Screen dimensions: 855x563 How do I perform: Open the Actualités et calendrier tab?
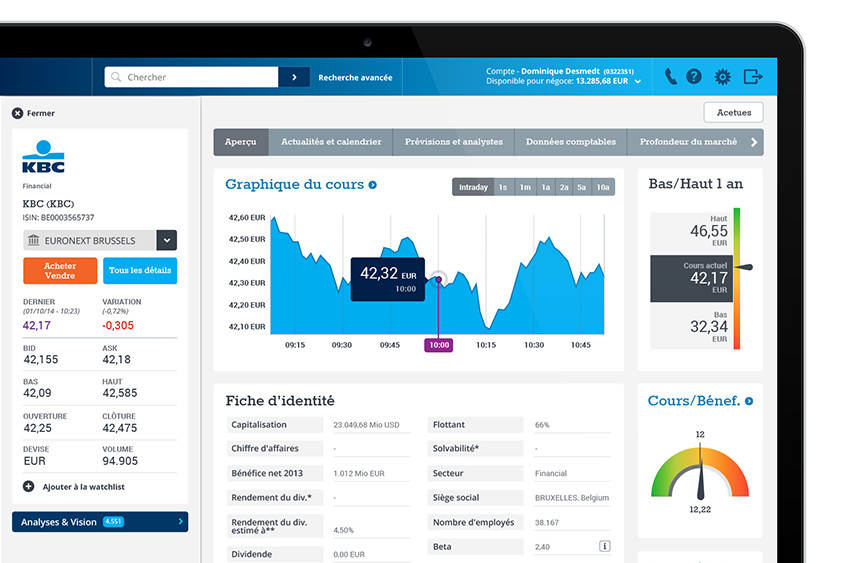coord(331,142)
